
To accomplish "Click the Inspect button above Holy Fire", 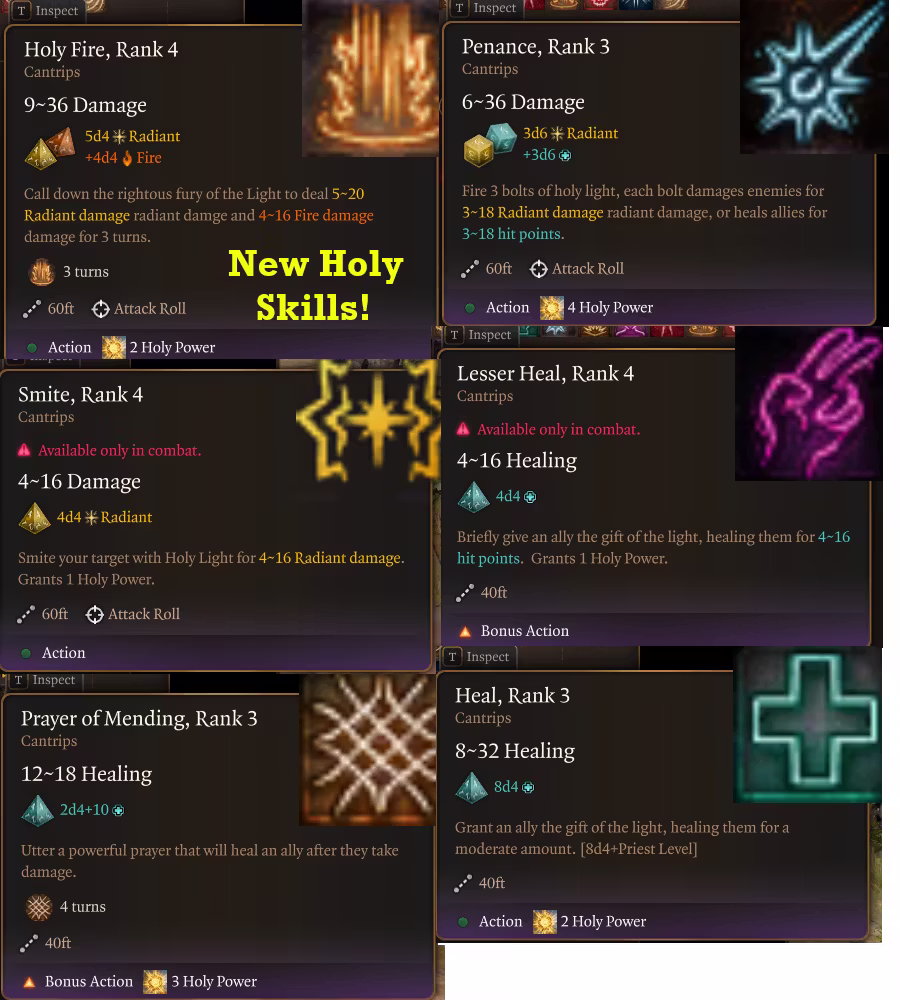I will click(47, 10).
